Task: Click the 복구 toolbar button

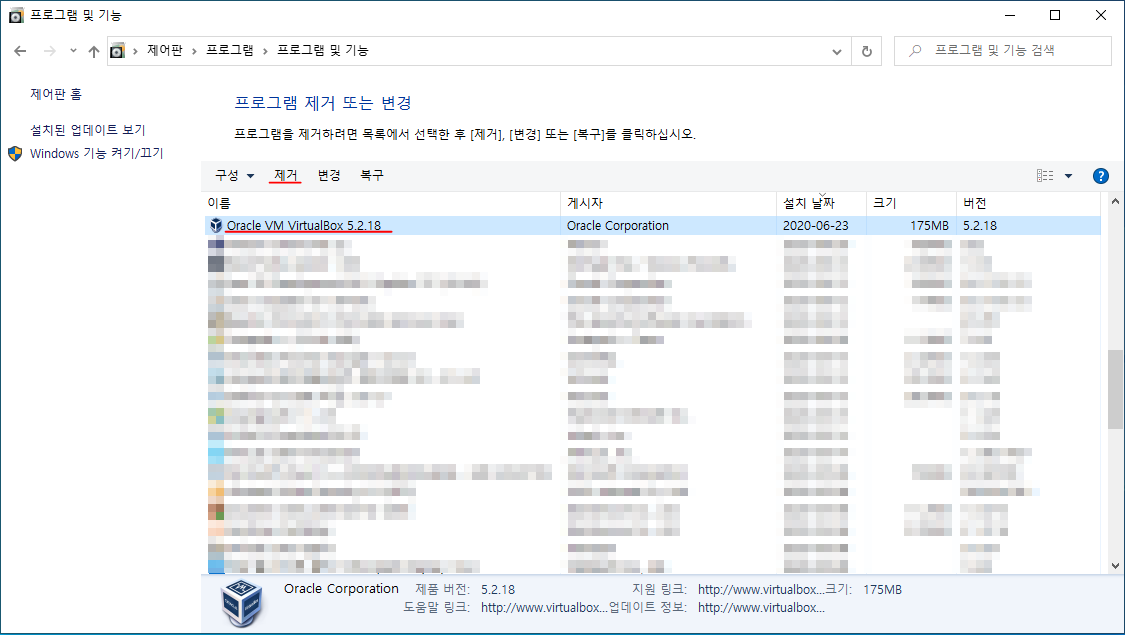Action: [372, 175]
